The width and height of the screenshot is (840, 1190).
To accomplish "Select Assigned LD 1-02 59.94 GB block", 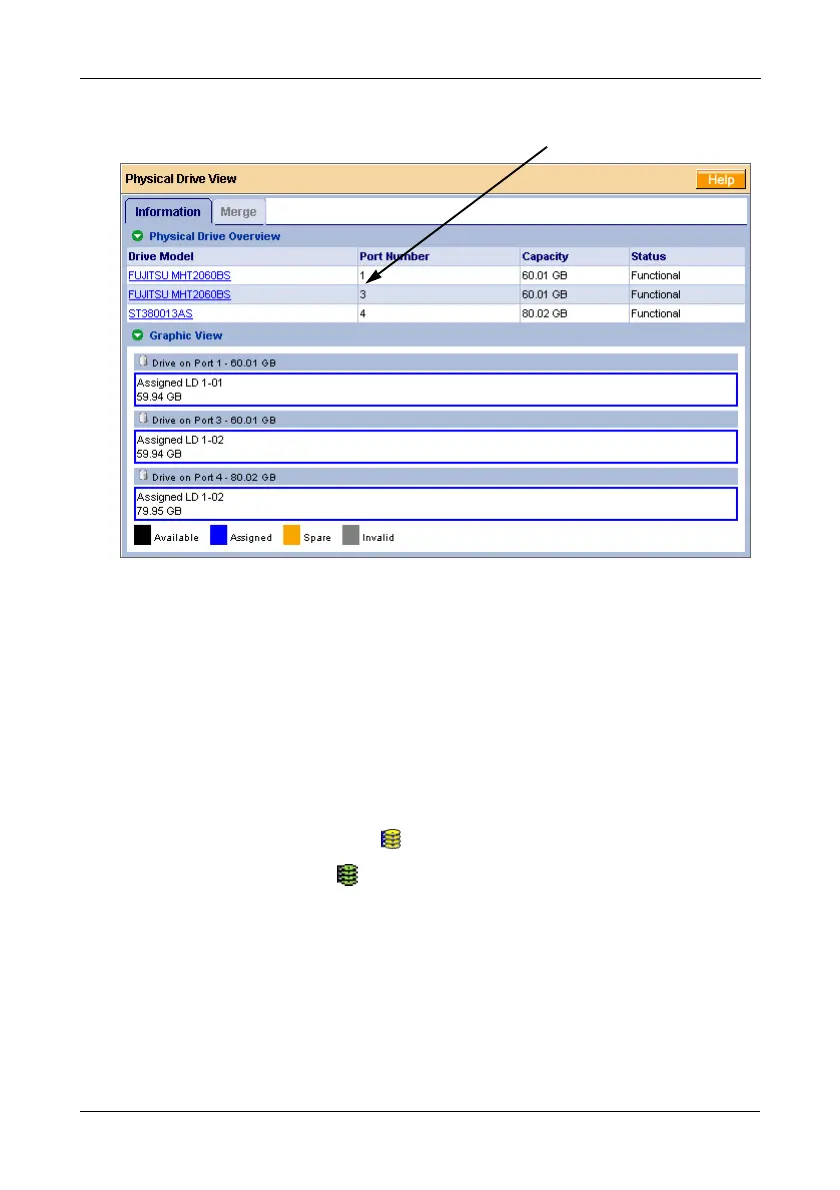I will pos(436,446).
